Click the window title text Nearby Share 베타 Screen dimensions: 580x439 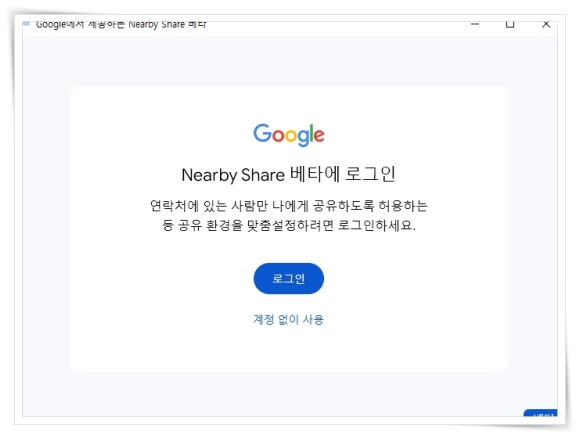167,24
